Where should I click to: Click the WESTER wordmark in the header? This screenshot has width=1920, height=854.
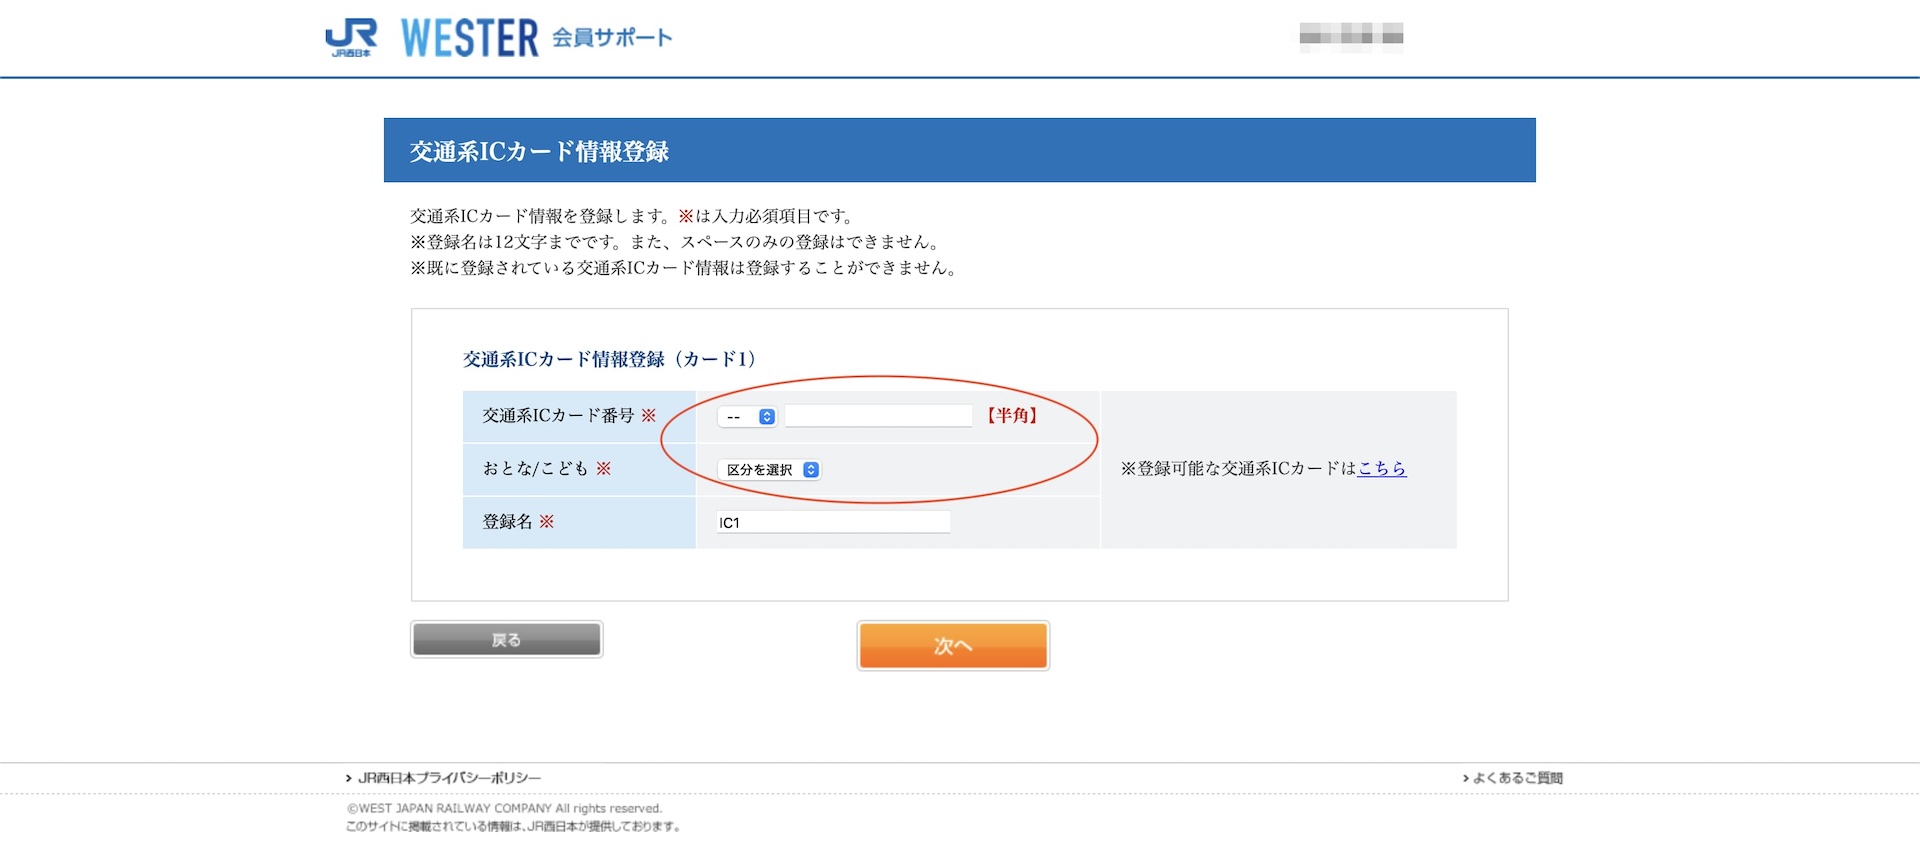(x=469, y=38)
